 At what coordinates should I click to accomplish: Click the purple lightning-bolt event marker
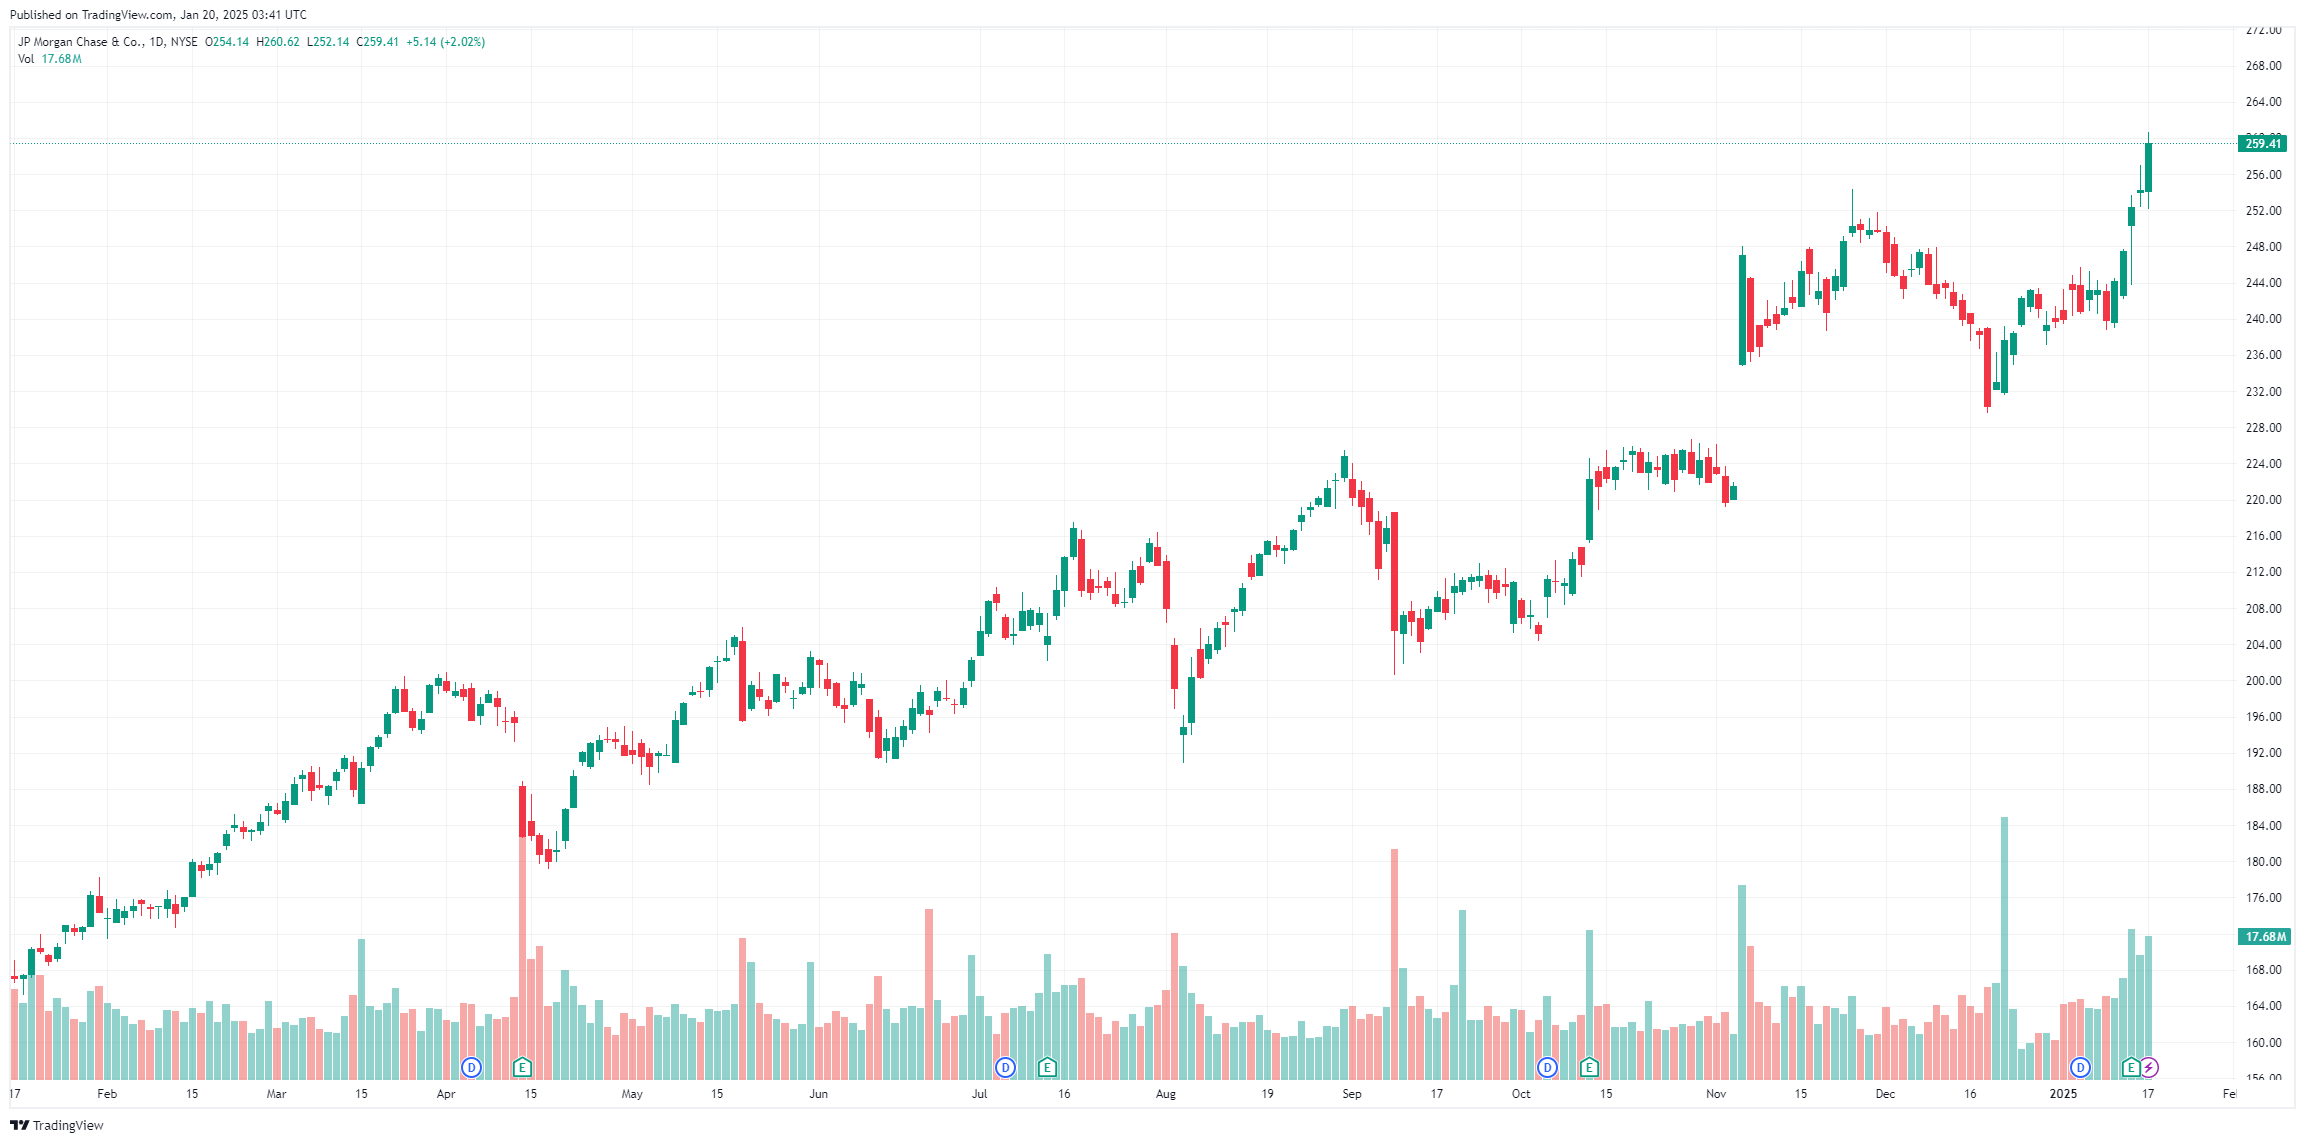click(2149, 1067)
